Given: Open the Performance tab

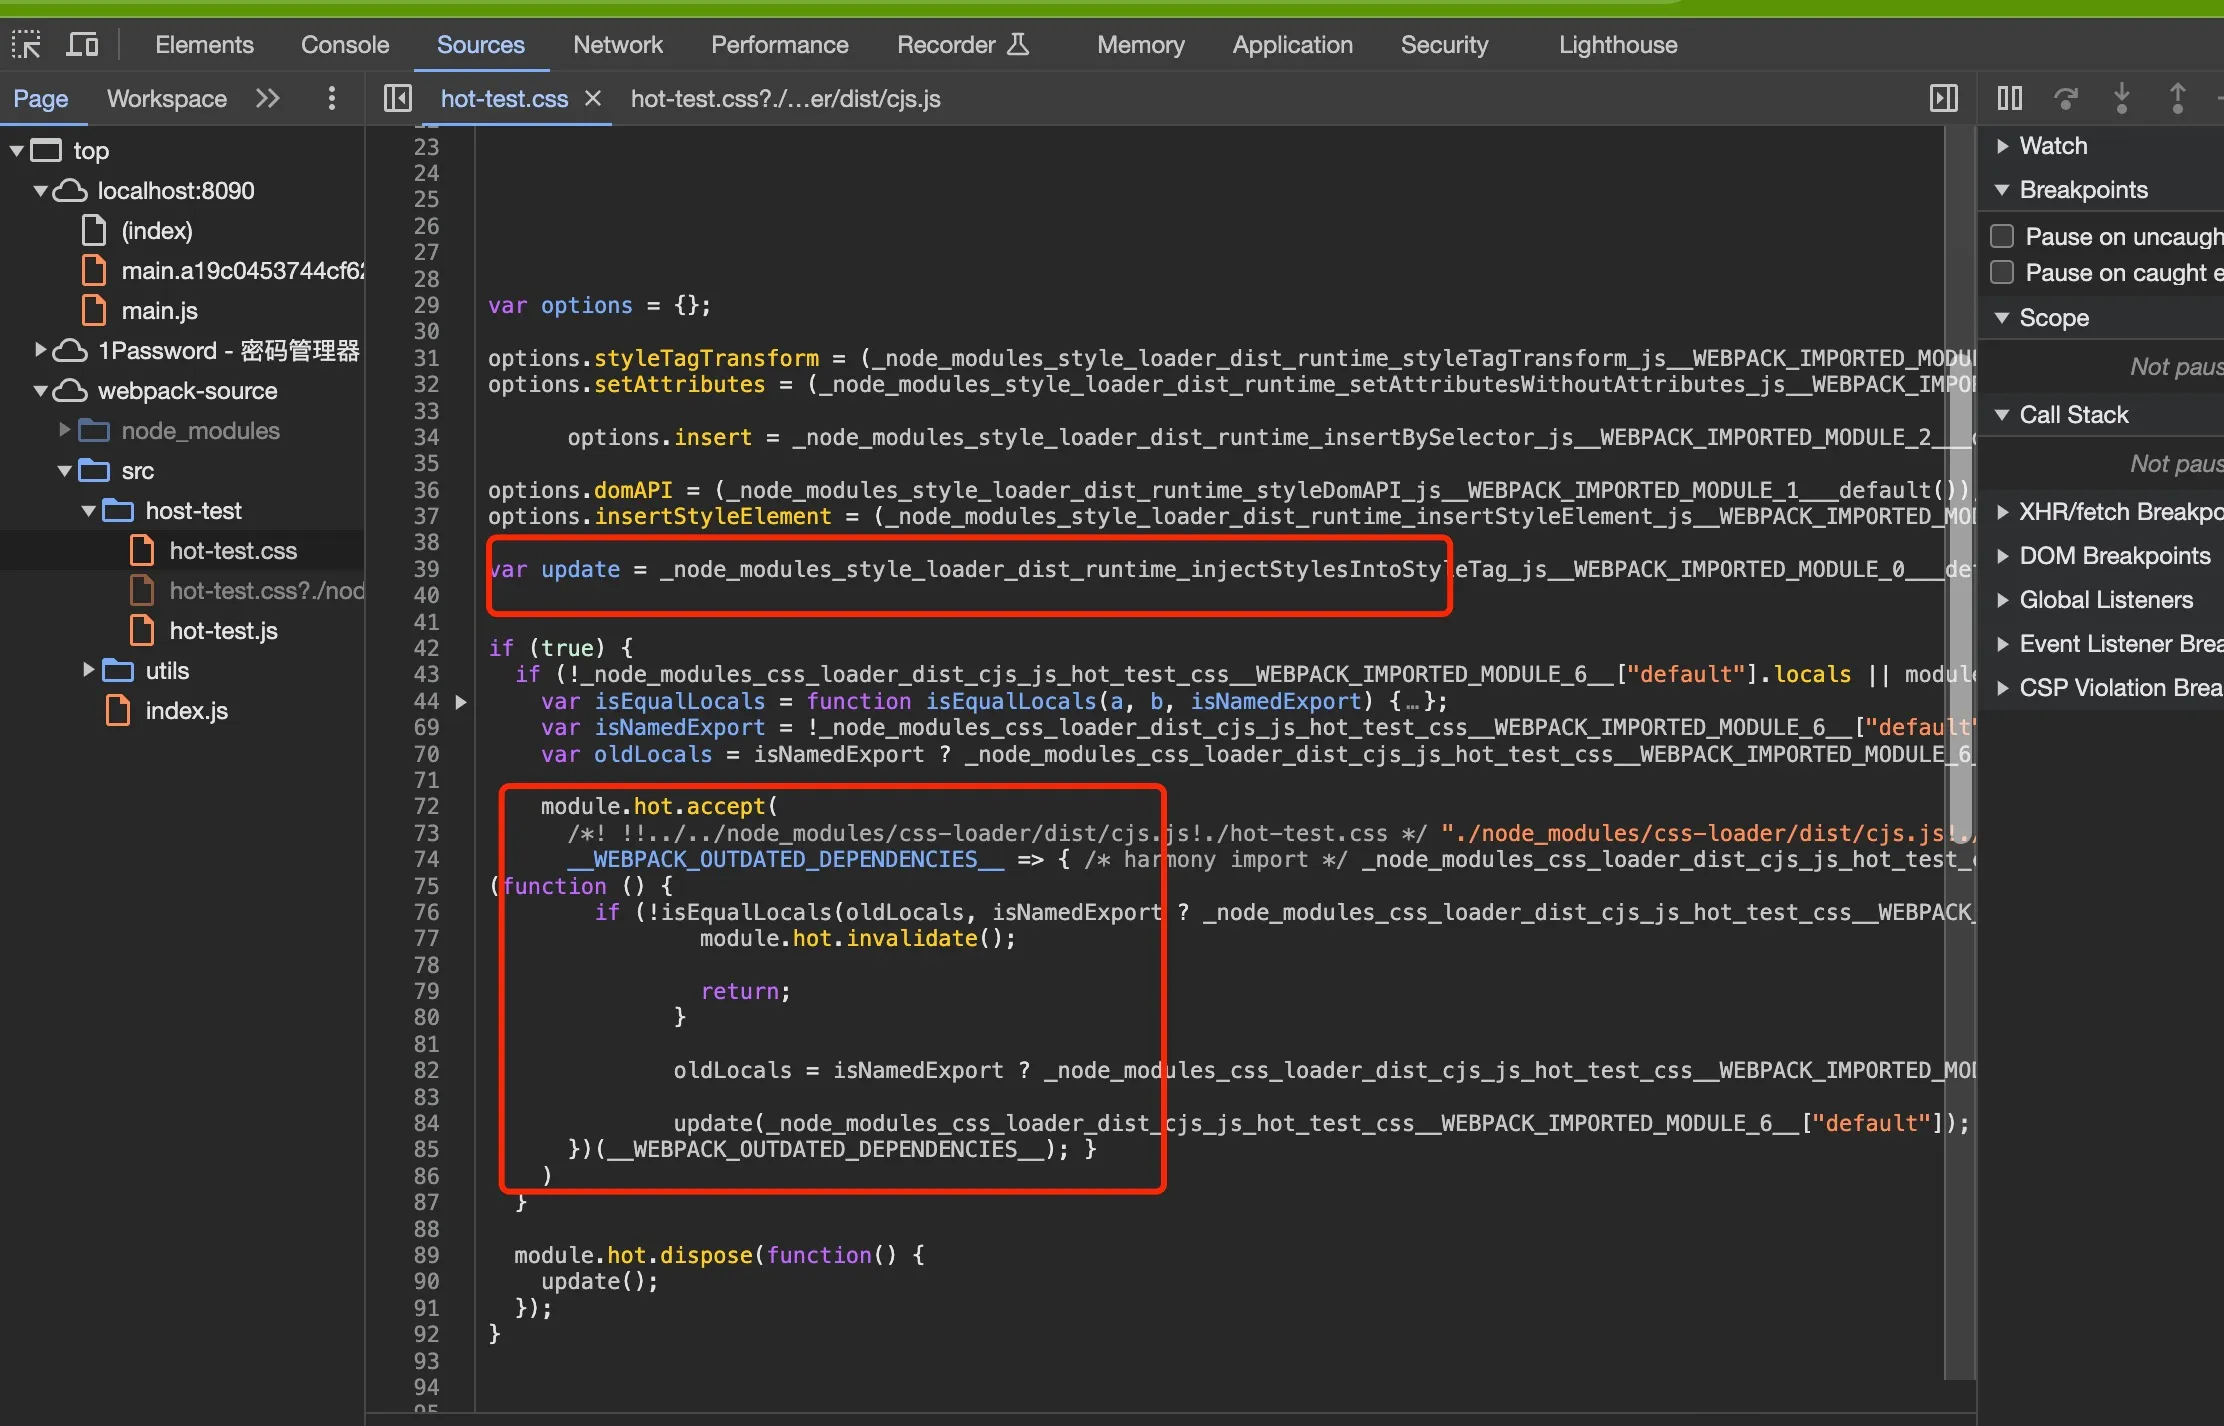Looking at the screenshot, I should click(x=780, y=45).
